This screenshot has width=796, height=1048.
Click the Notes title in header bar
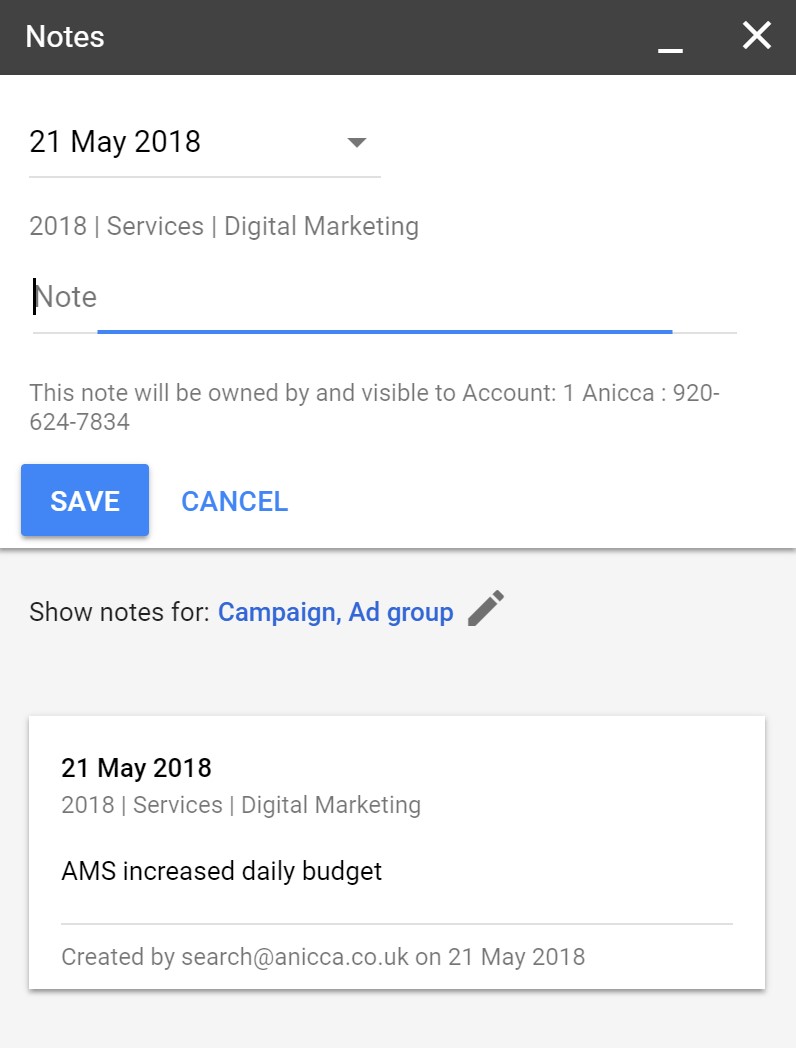point(65,37)
